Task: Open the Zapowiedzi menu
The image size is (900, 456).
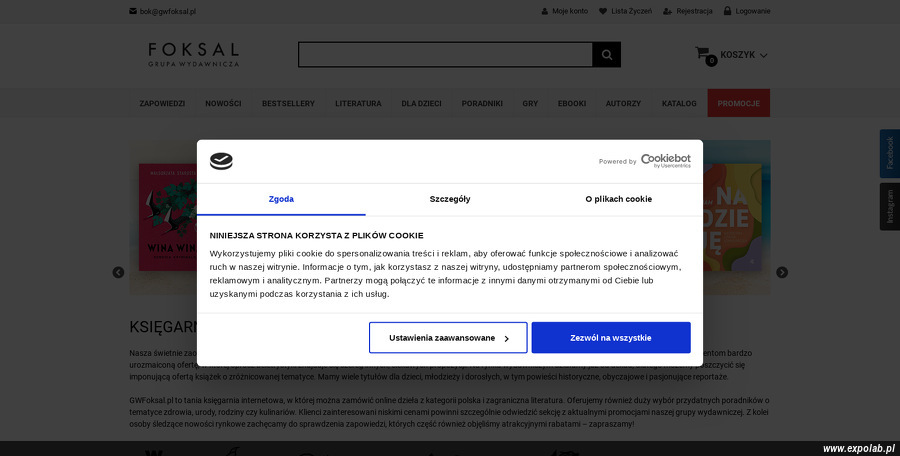Action: point(162,103)
